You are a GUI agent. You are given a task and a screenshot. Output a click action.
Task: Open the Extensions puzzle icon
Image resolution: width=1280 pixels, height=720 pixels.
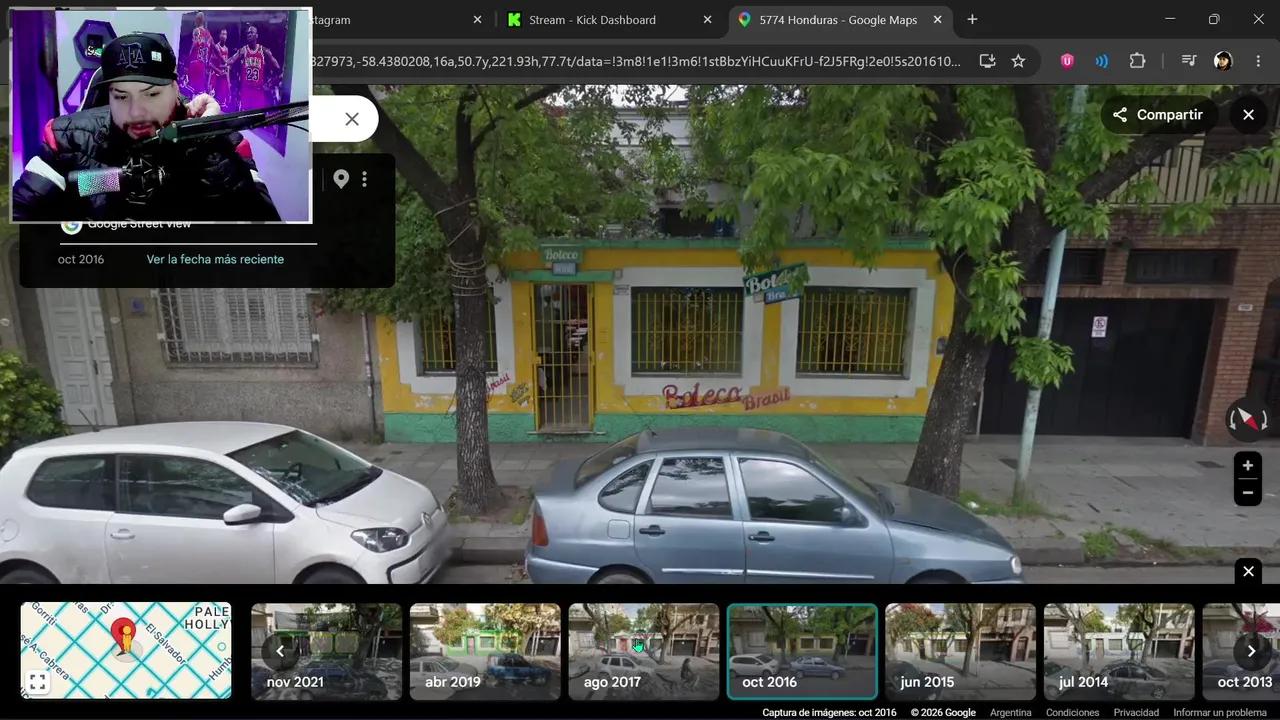click(x=1137, y=61)
